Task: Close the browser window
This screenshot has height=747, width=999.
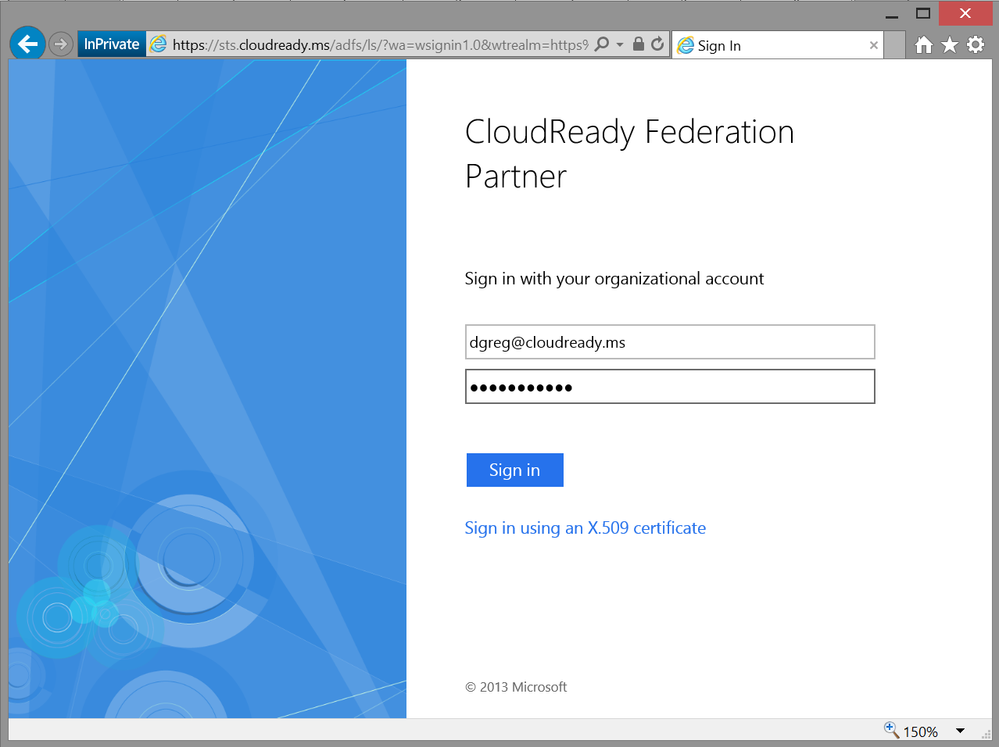Action: coord(965,13)
